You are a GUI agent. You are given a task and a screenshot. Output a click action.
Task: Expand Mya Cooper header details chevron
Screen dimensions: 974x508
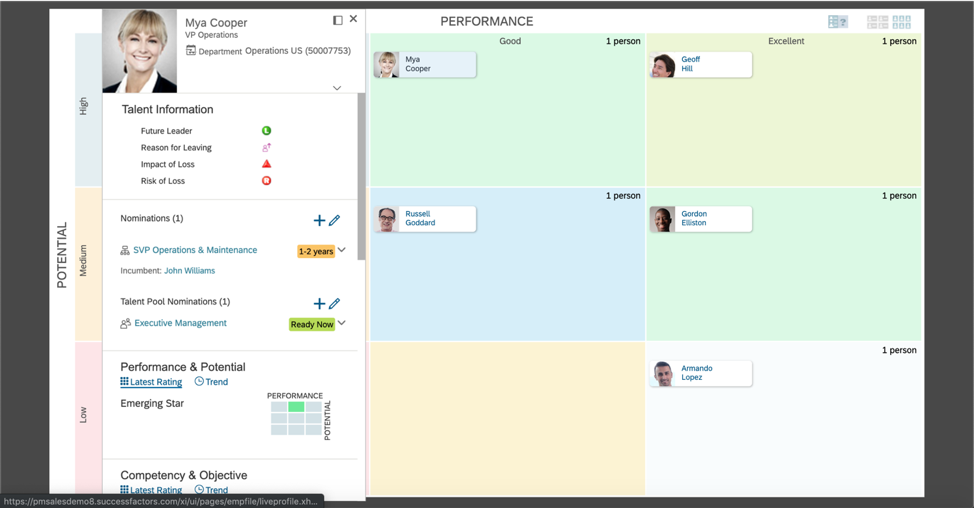337,88
